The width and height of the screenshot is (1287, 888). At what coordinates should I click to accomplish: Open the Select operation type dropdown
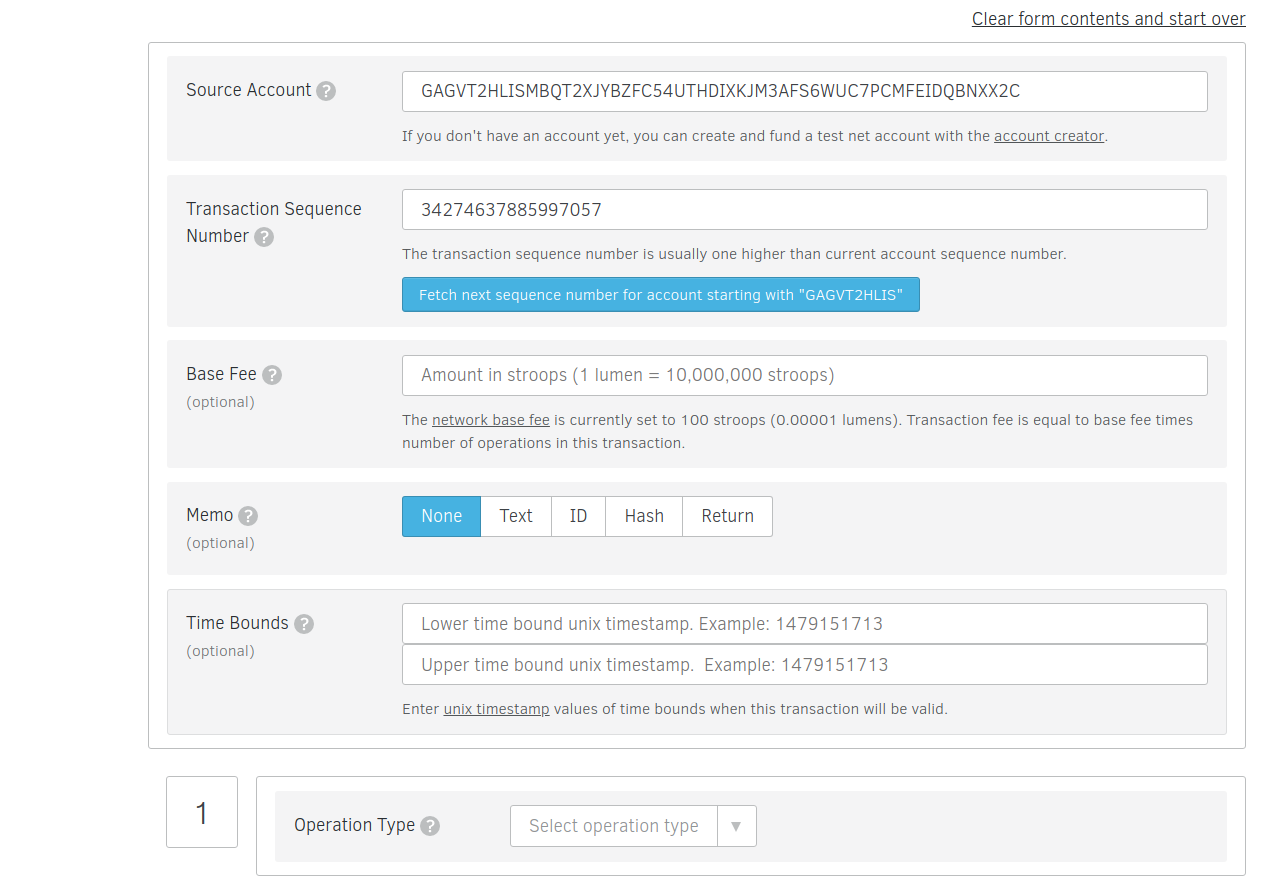click(x=613, y=826)
